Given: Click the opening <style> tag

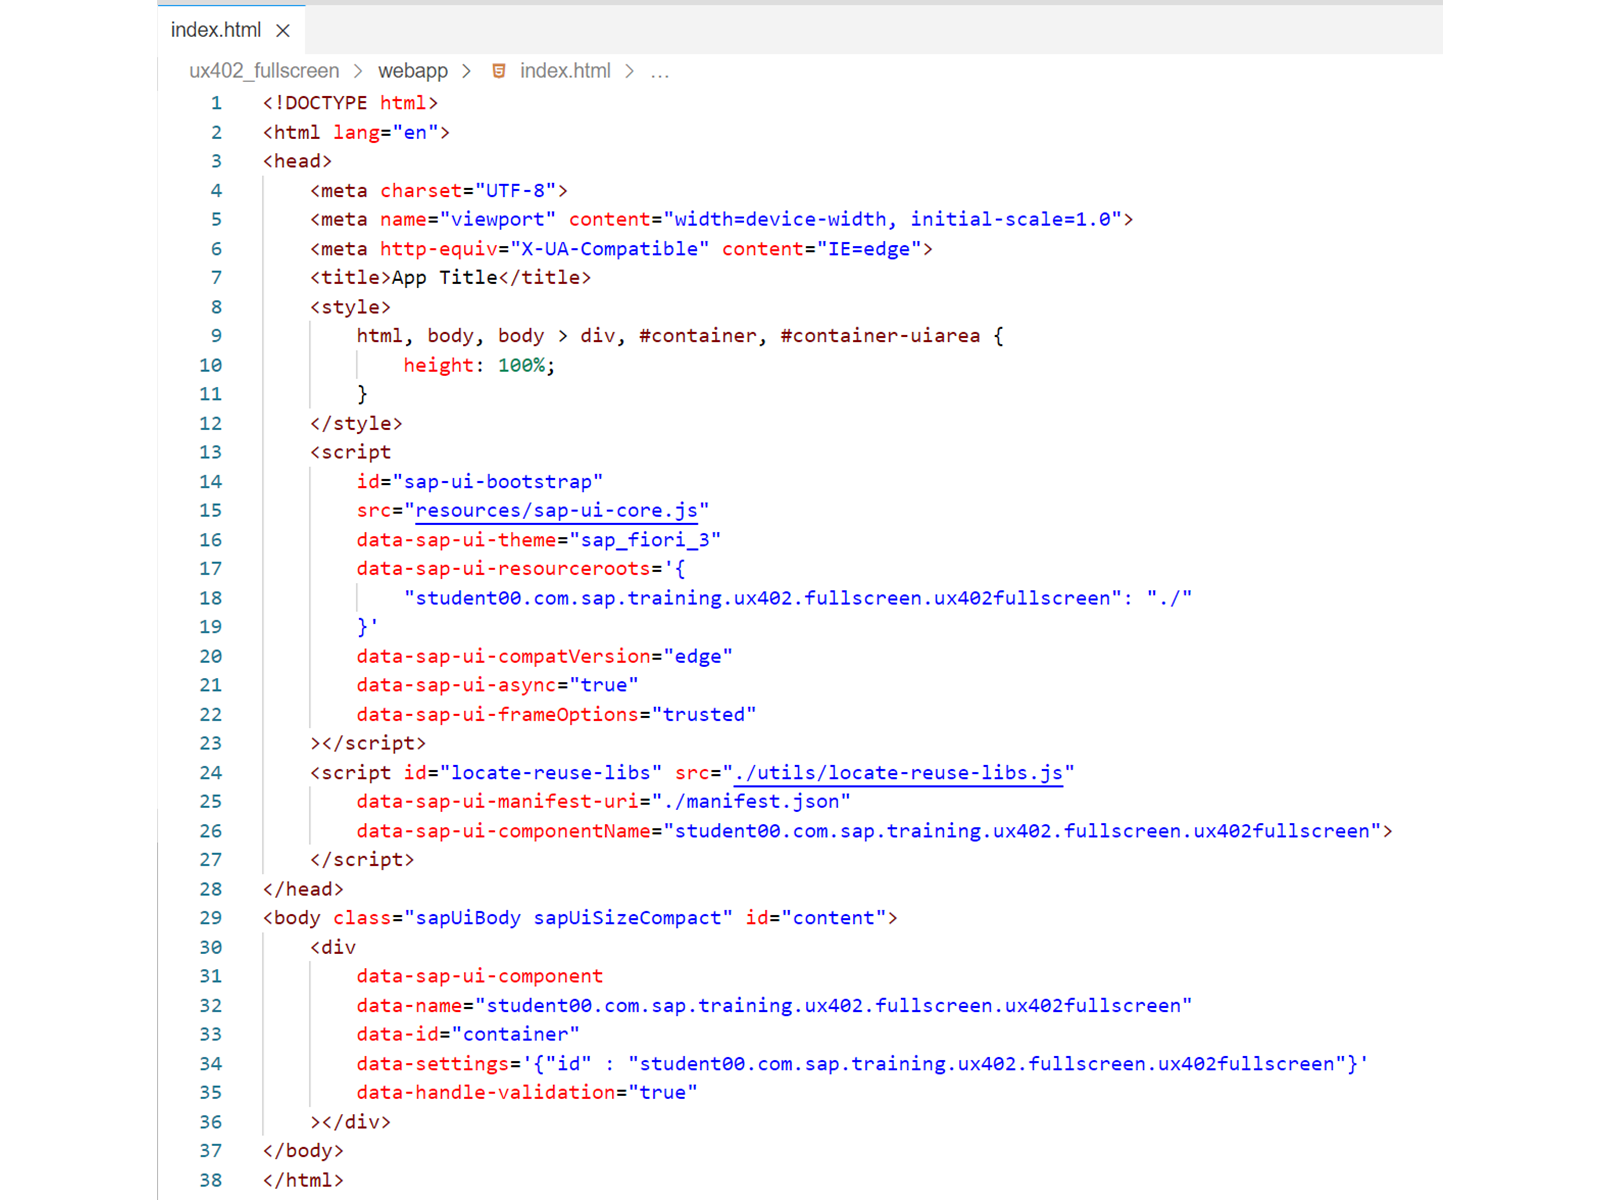Looking at the screenshot, I should [x=350, y=307].
